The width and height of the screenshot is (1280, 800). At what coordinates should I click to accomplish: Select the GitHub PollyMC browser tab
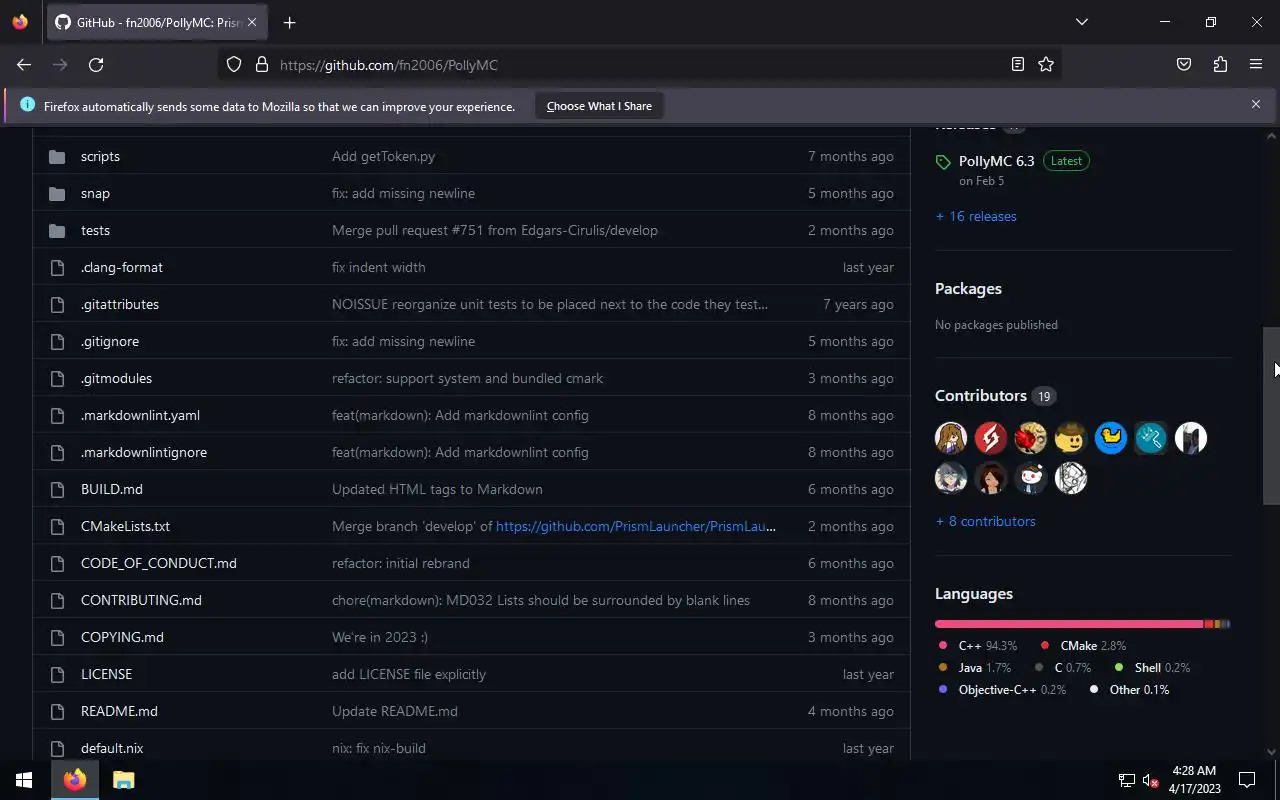[x=155, y=22]
